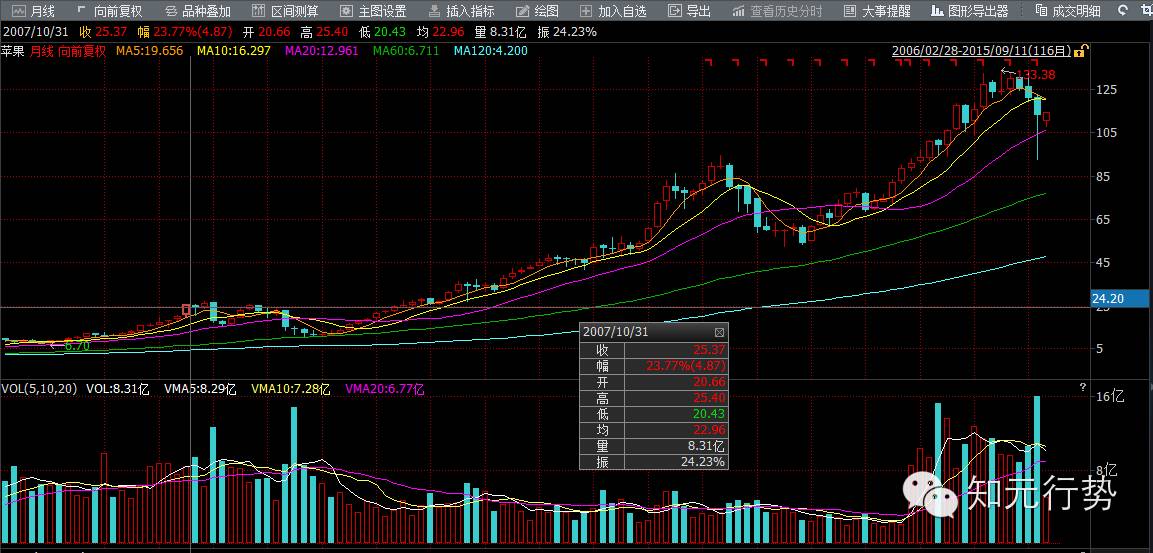Viewport: 1153px width, 553px height.
Task: Click the 125 price axis label
Action: 1107,90
